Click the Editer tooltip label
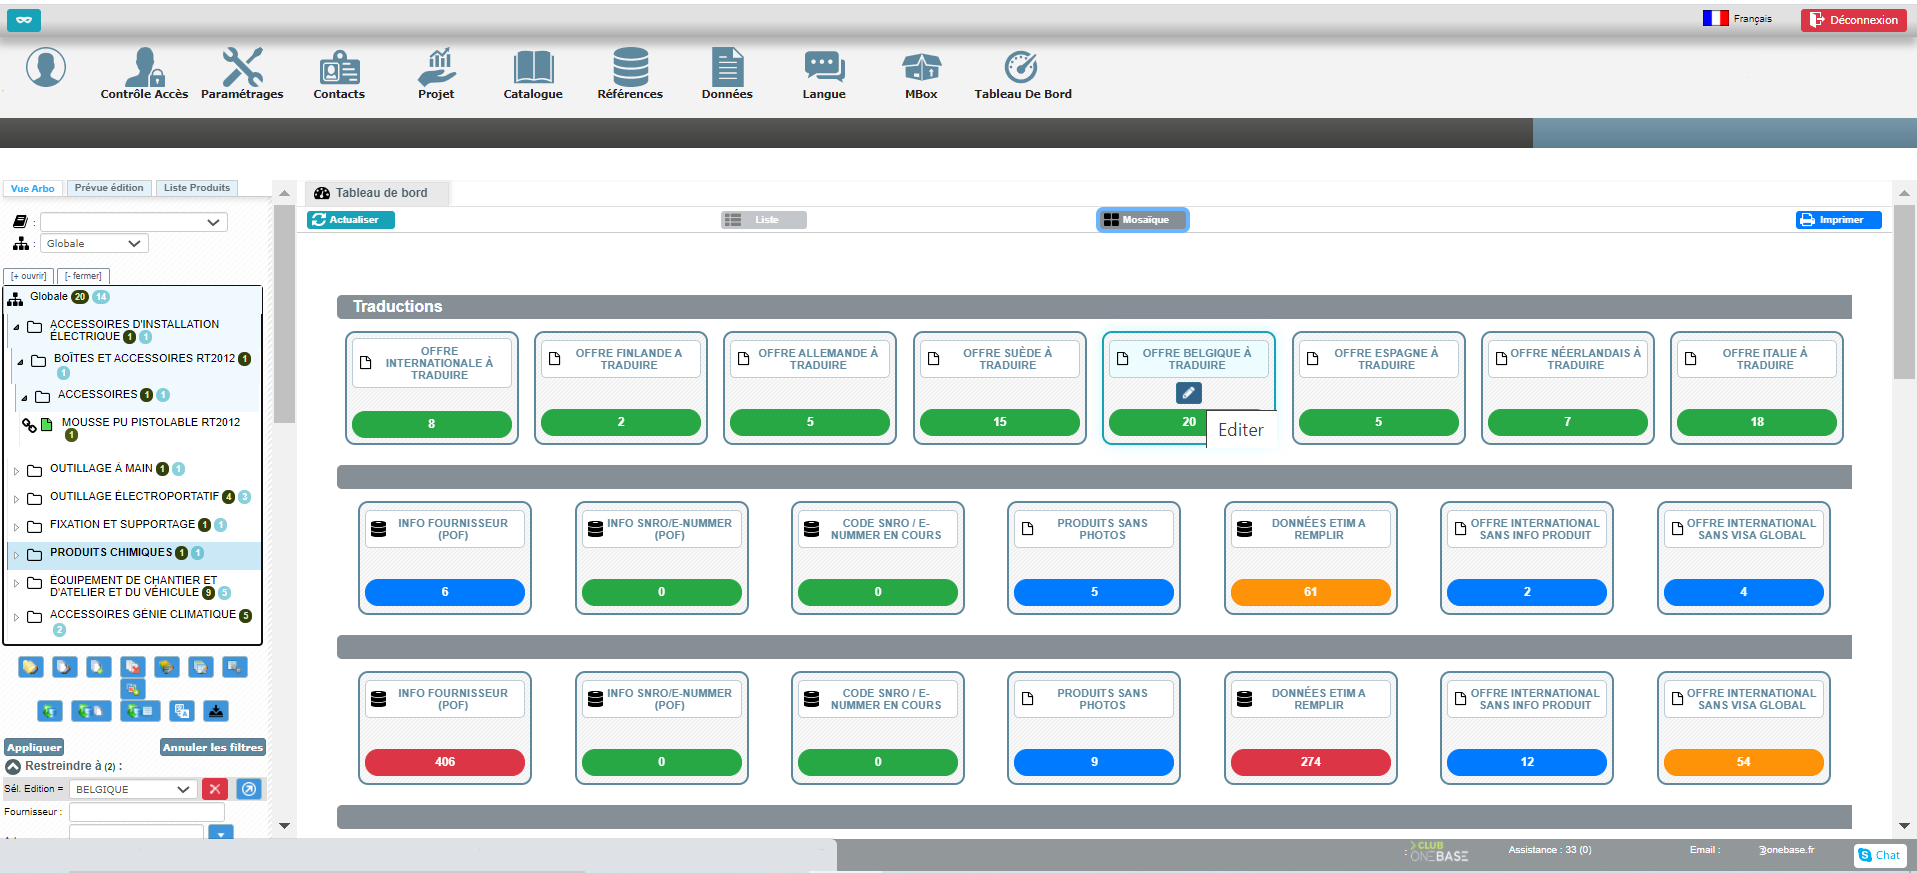This screenshot has width=1917, height=873. tap(1241, 430)
